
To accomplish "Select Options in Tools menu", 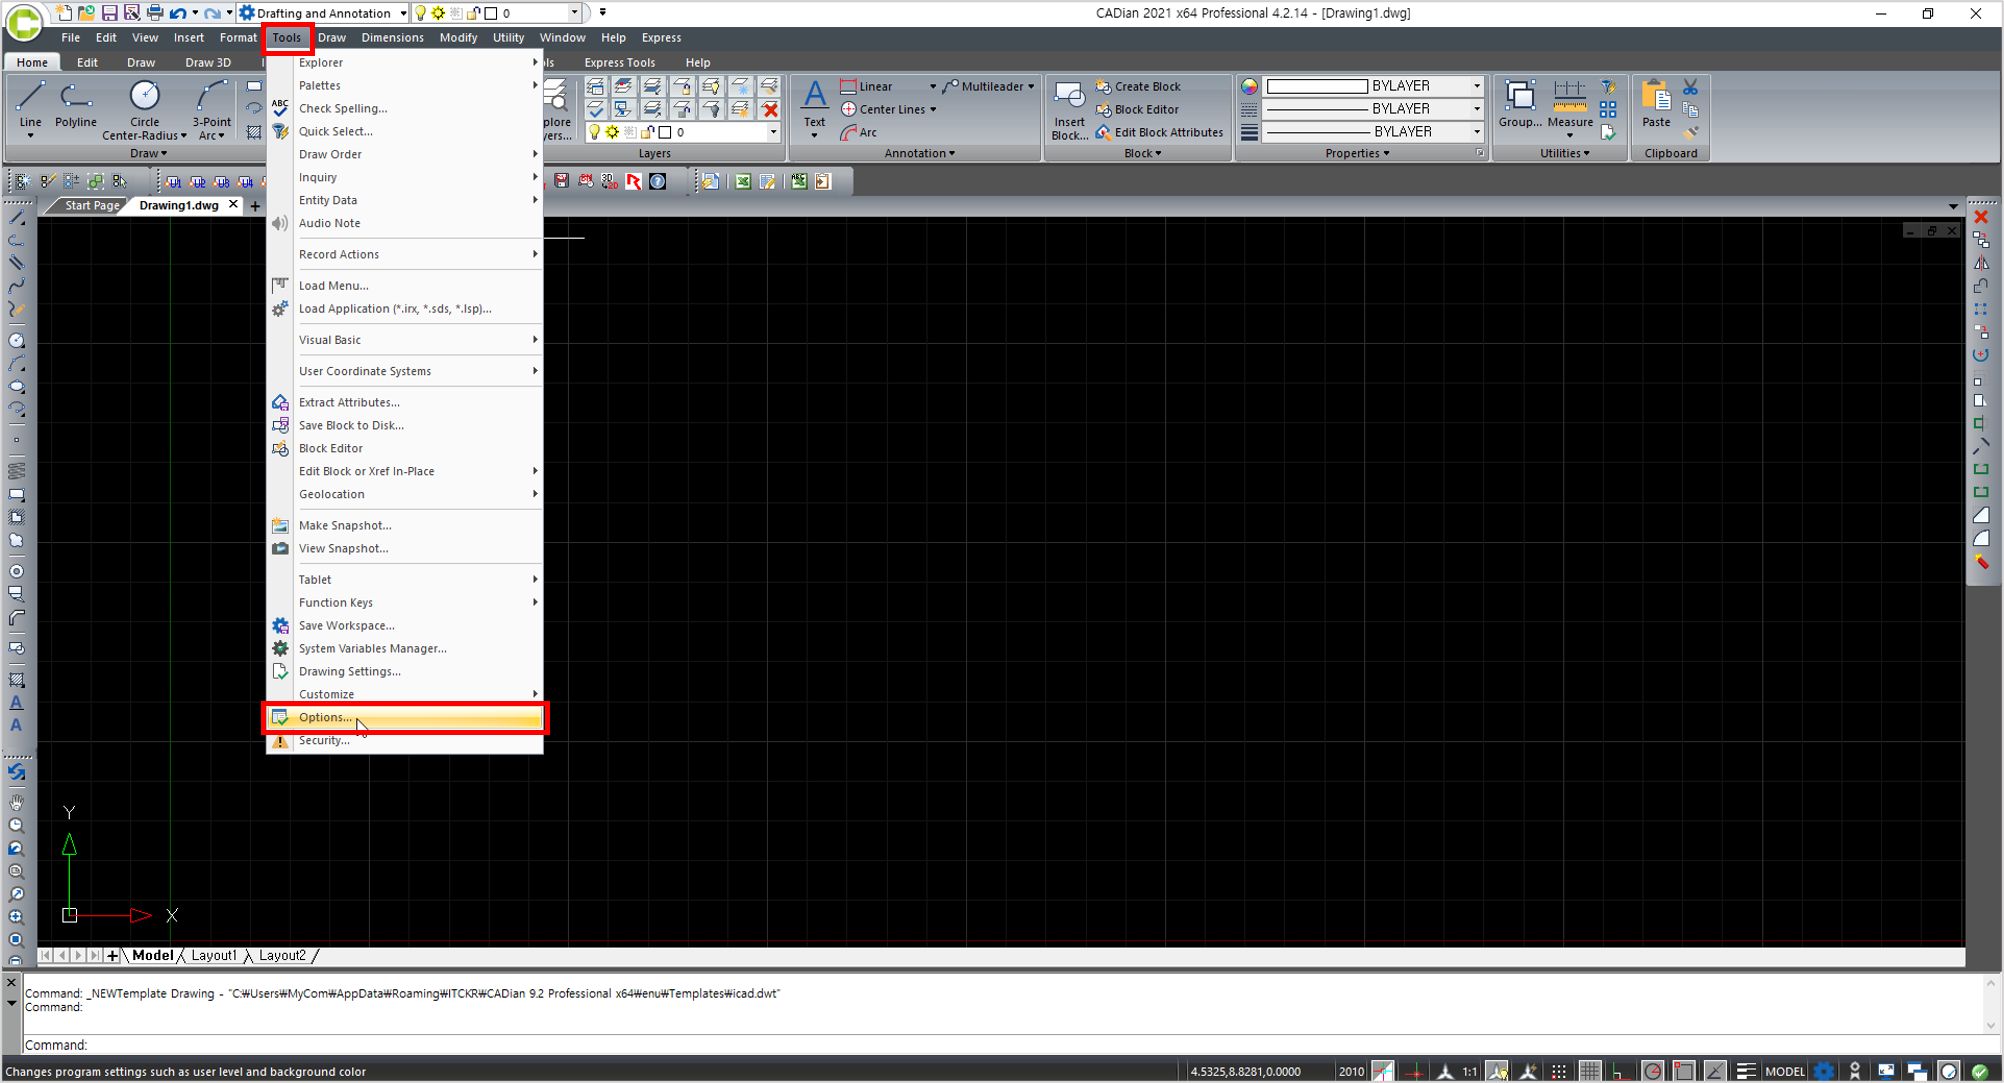I will click(x=405, y=717).
